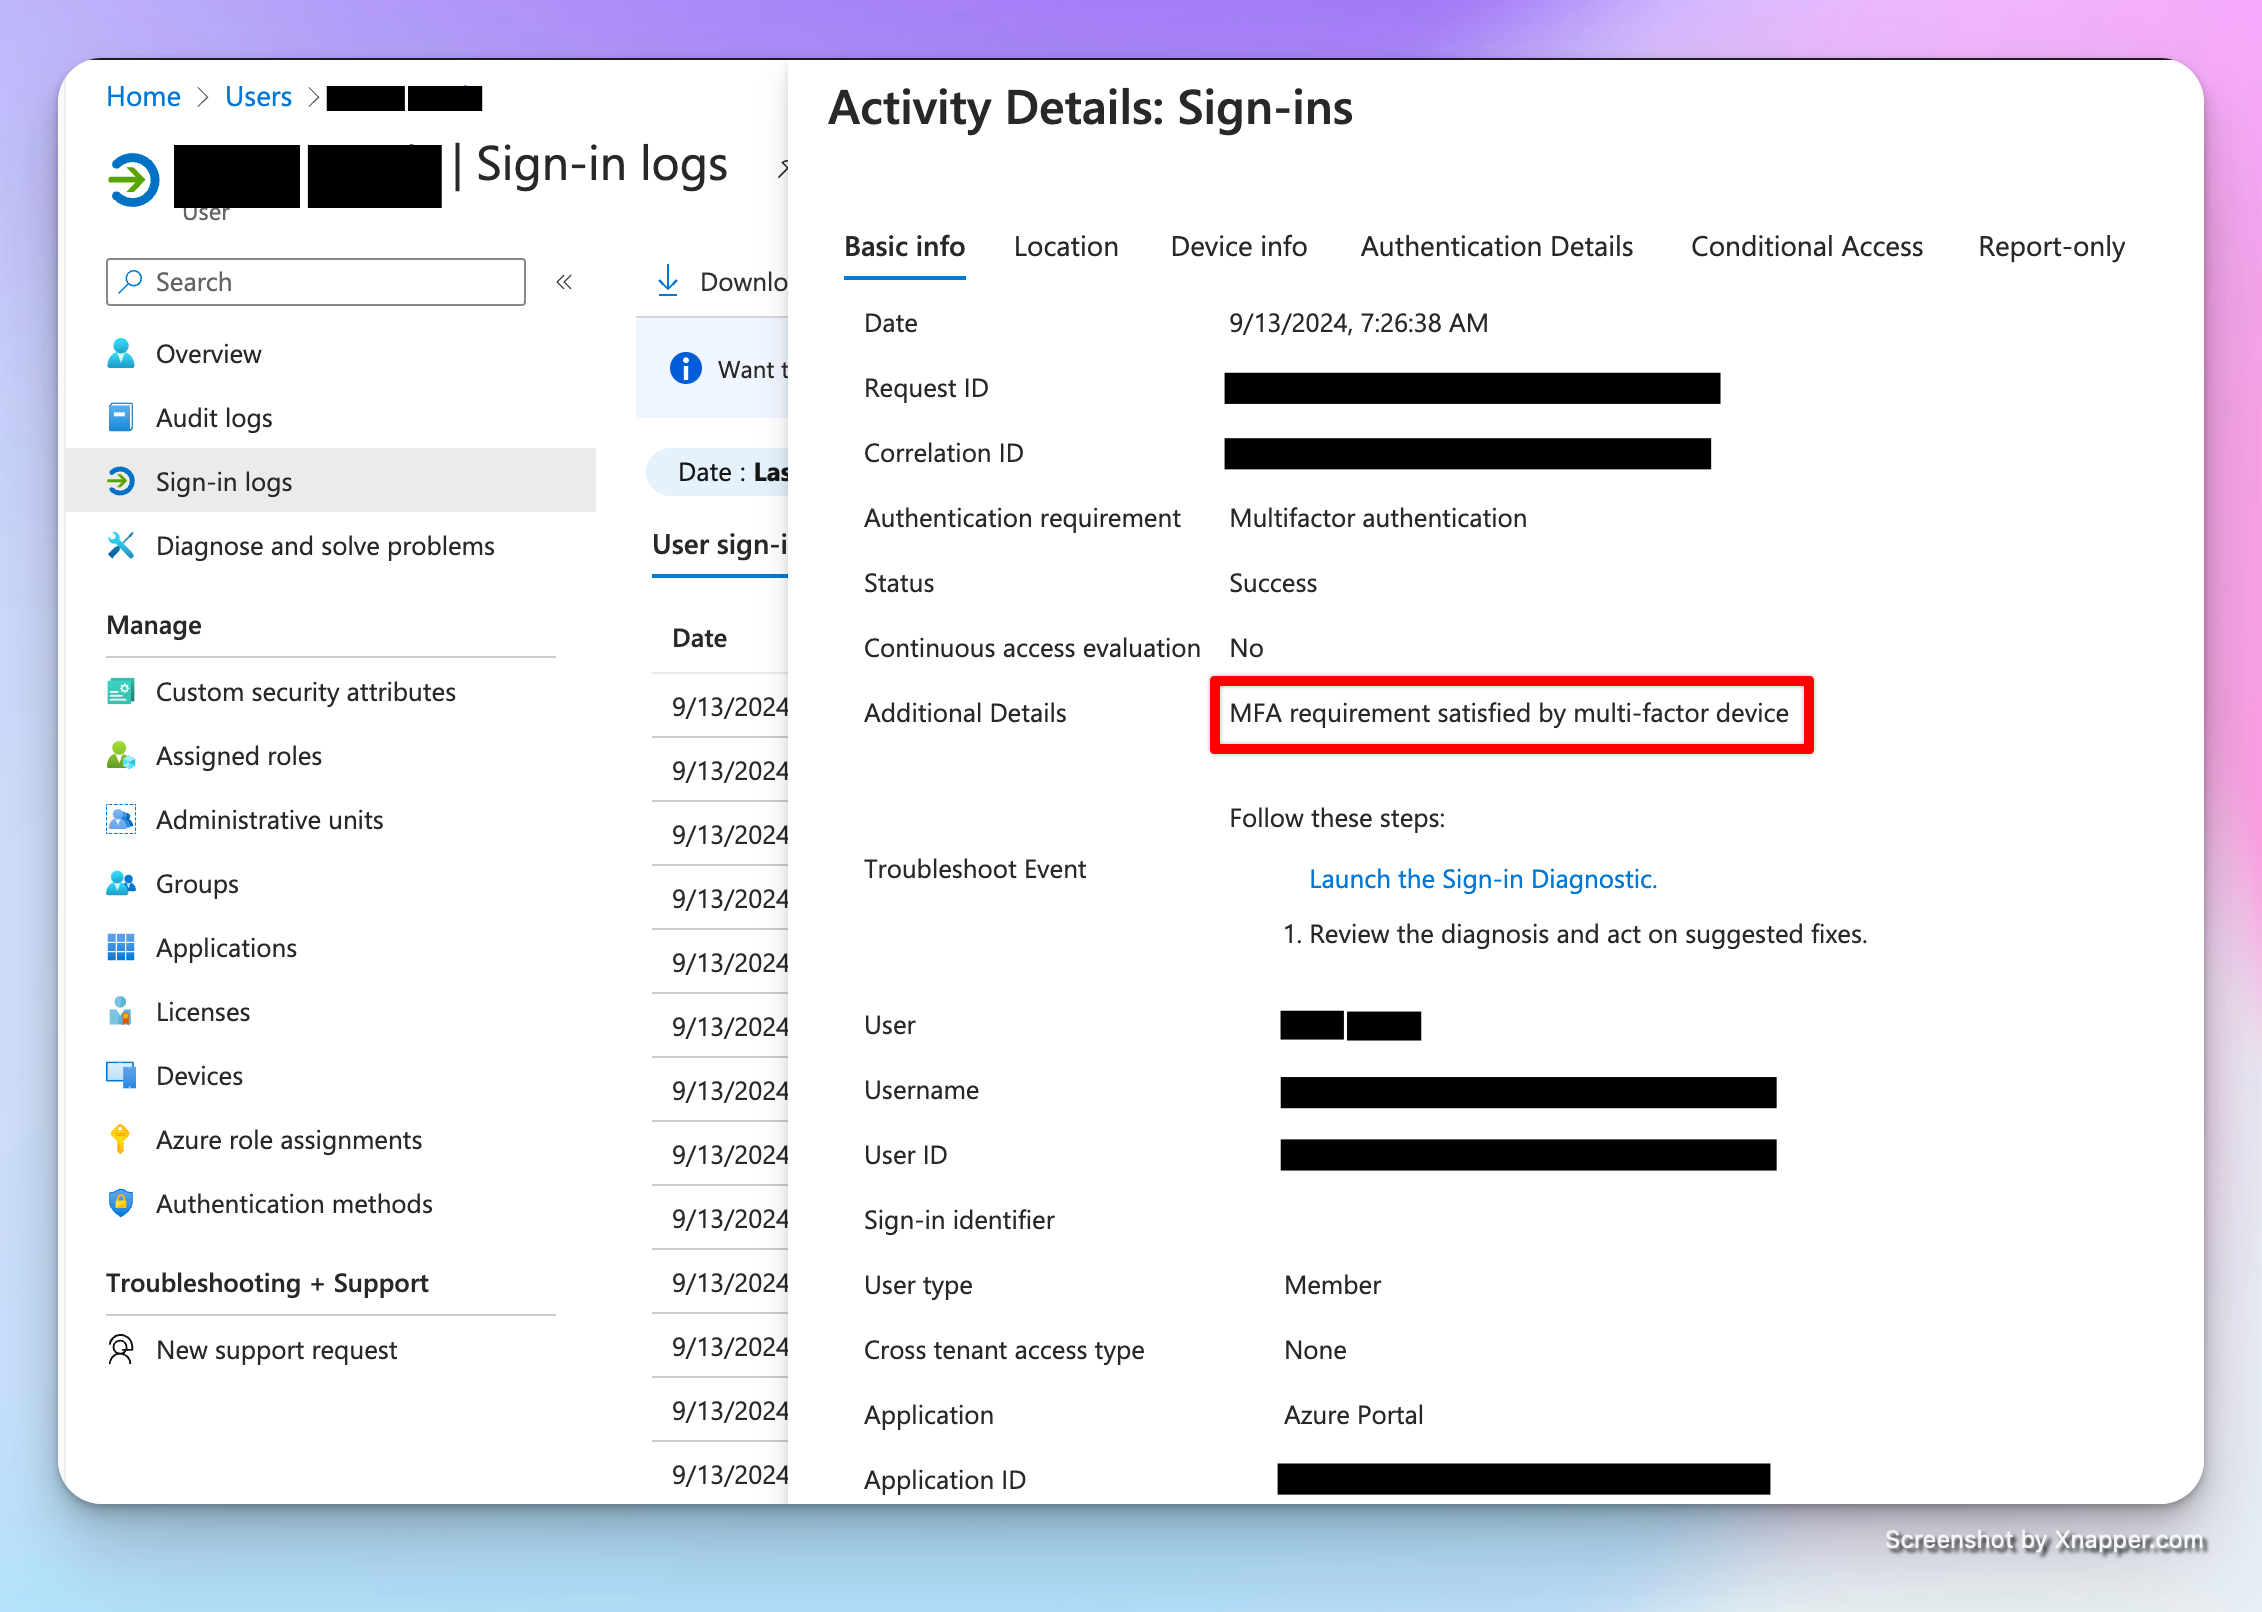Click the Home breadcrumb link

point(143,97)
